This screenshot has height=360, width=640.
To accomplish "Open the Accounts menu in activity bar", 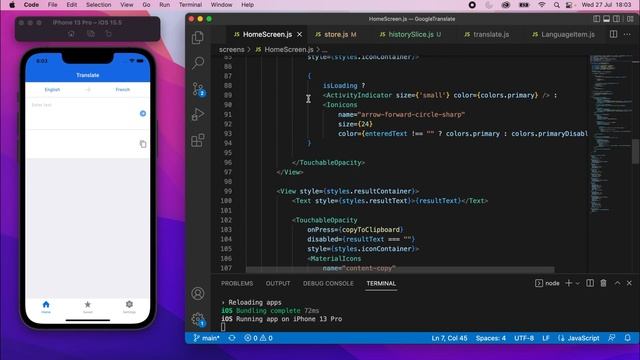I will tap(198, 293).
